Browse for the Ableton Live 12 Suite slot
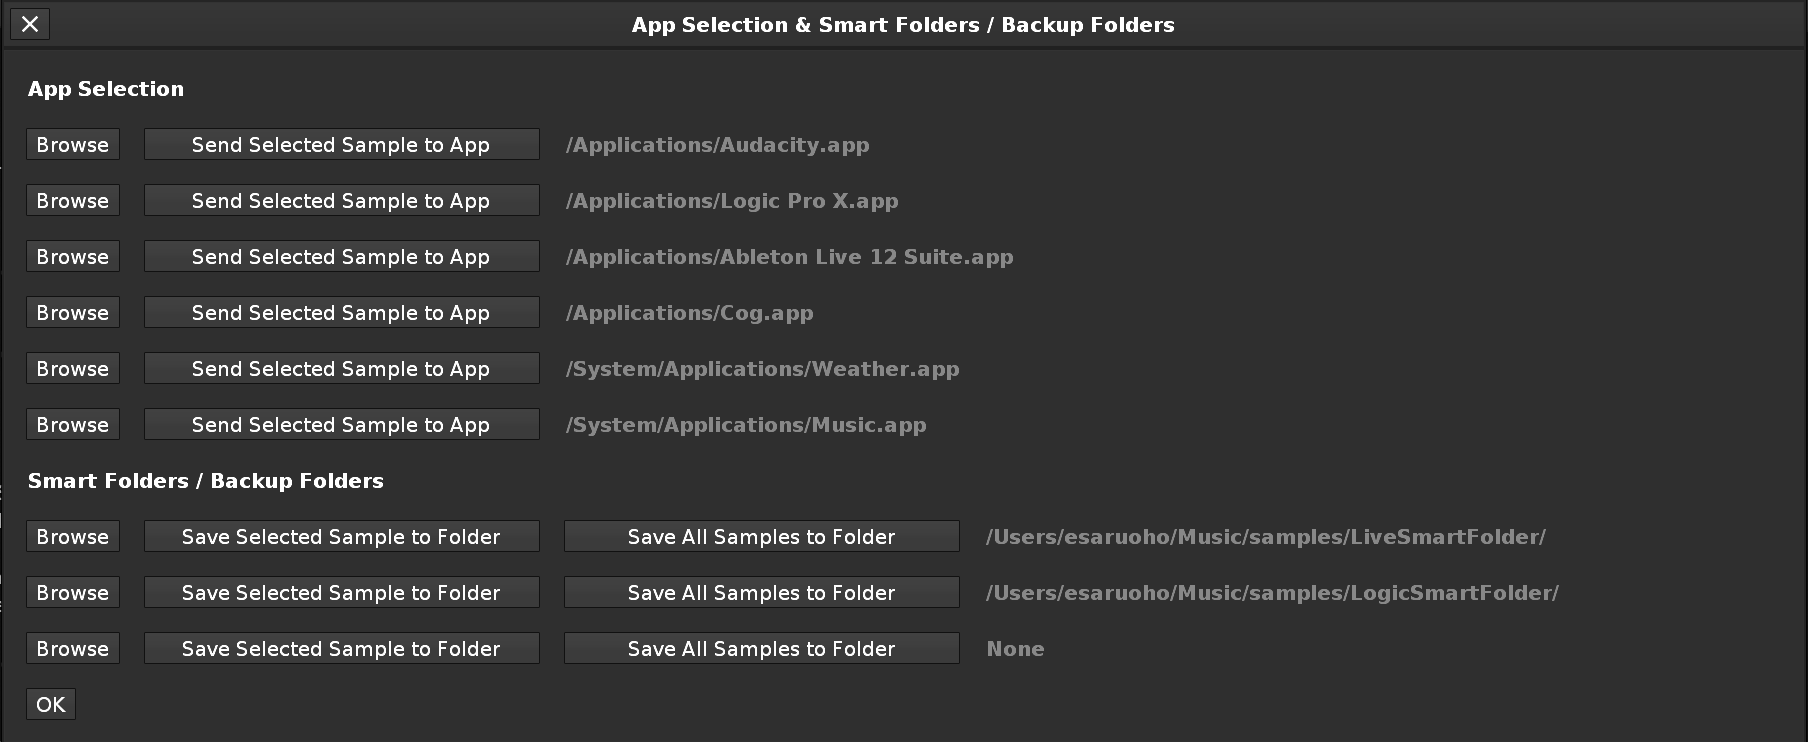 (73, 256)
